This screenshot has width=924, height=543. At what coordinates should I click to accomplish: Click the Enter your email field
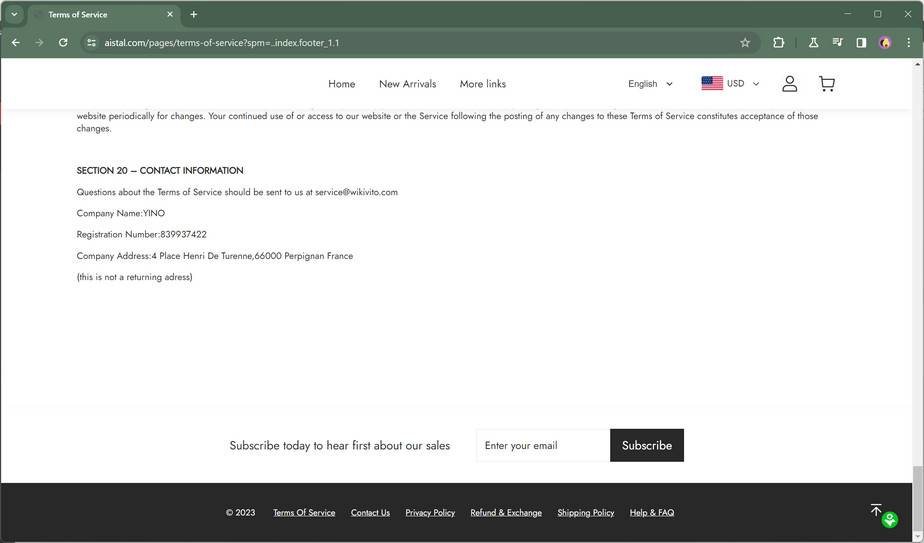pyautogui.click(x=543, y=445)
